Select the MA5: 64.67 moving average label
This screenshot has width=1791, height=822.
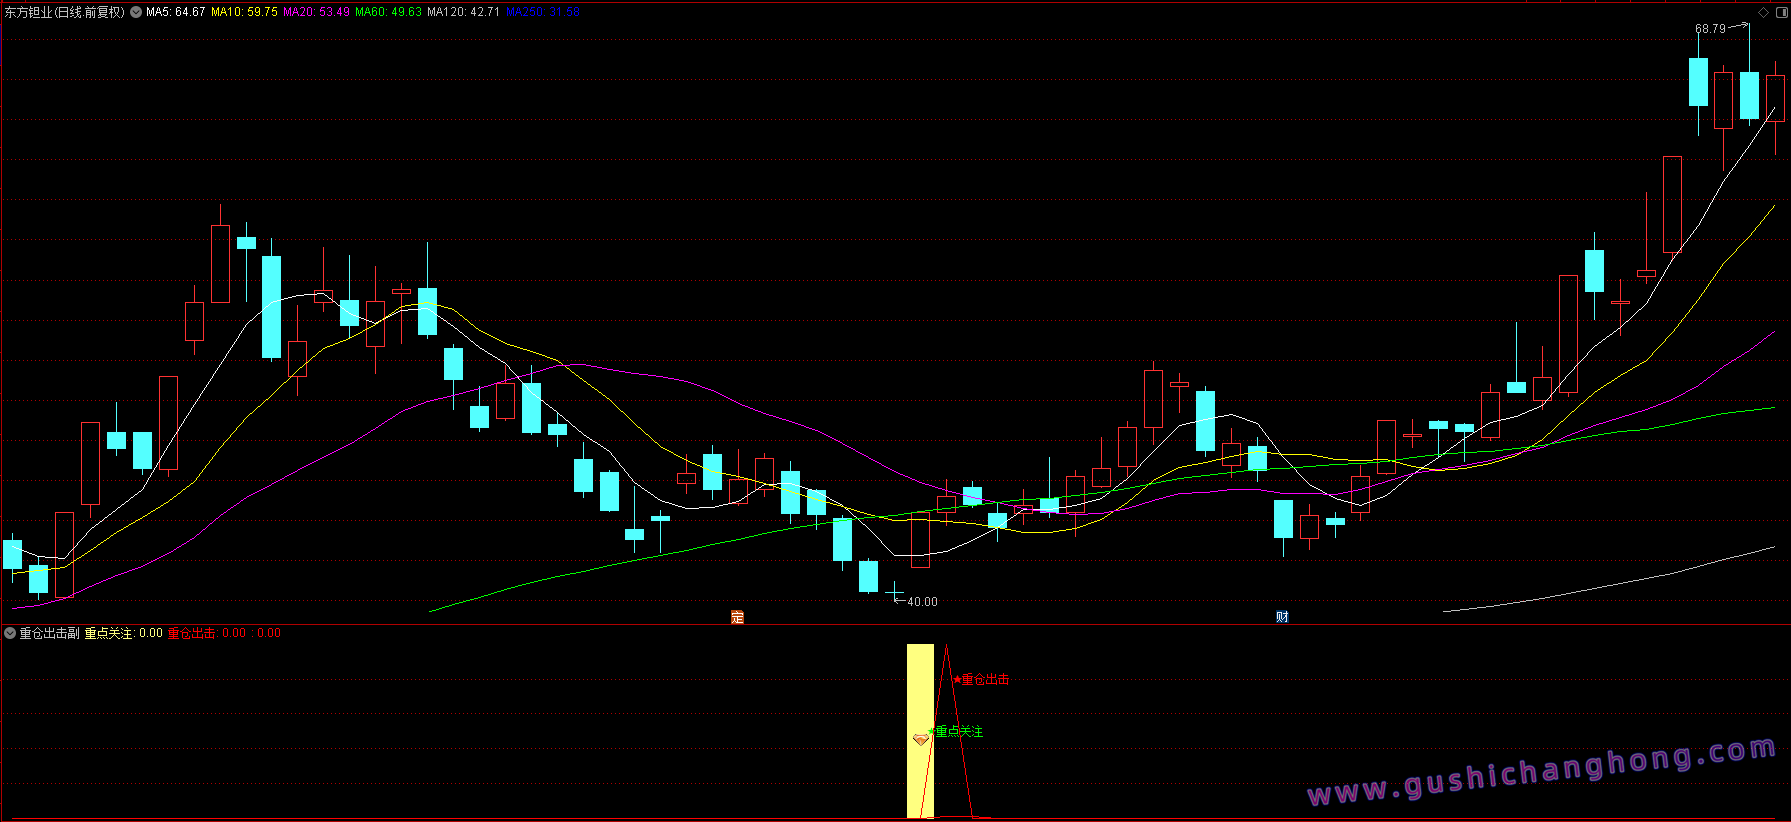175,12
